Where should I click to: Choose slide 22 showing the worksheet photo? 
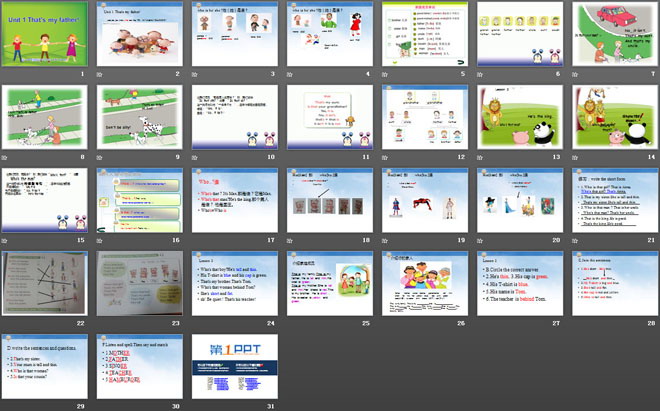tap(43, 283)
